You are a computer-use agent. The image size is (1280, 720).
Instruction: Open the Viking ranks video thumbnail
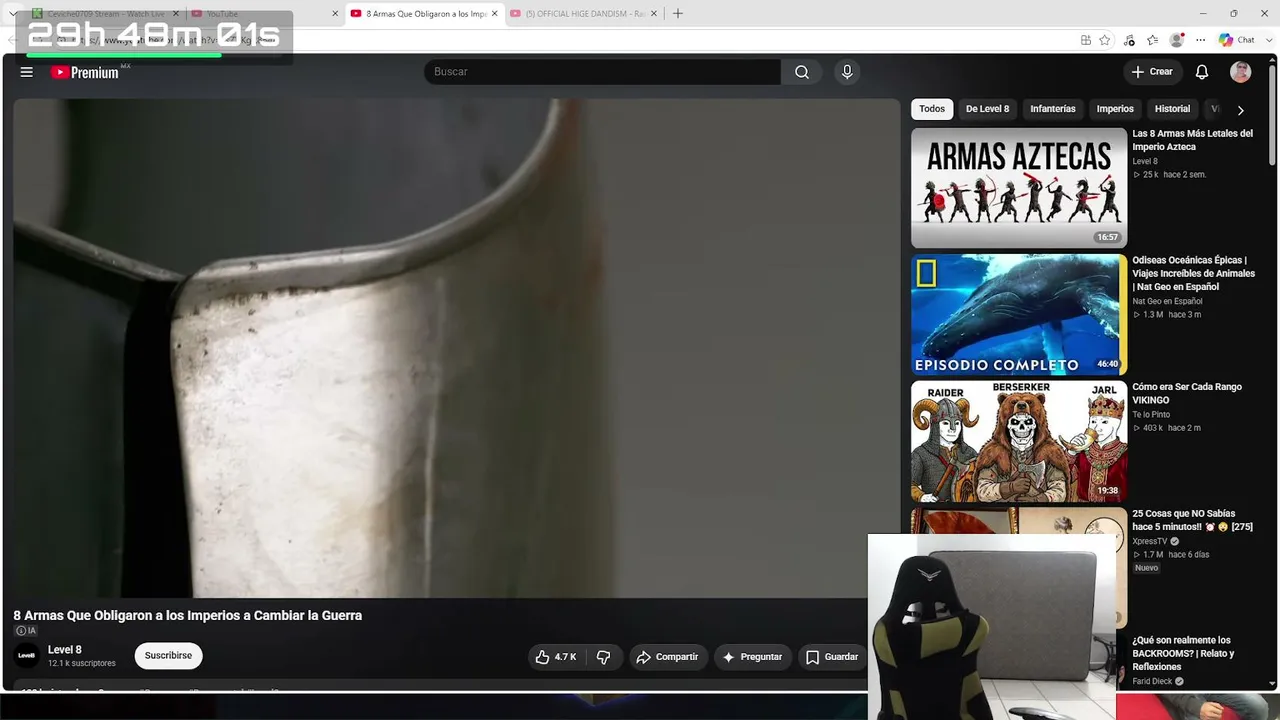1019,441
